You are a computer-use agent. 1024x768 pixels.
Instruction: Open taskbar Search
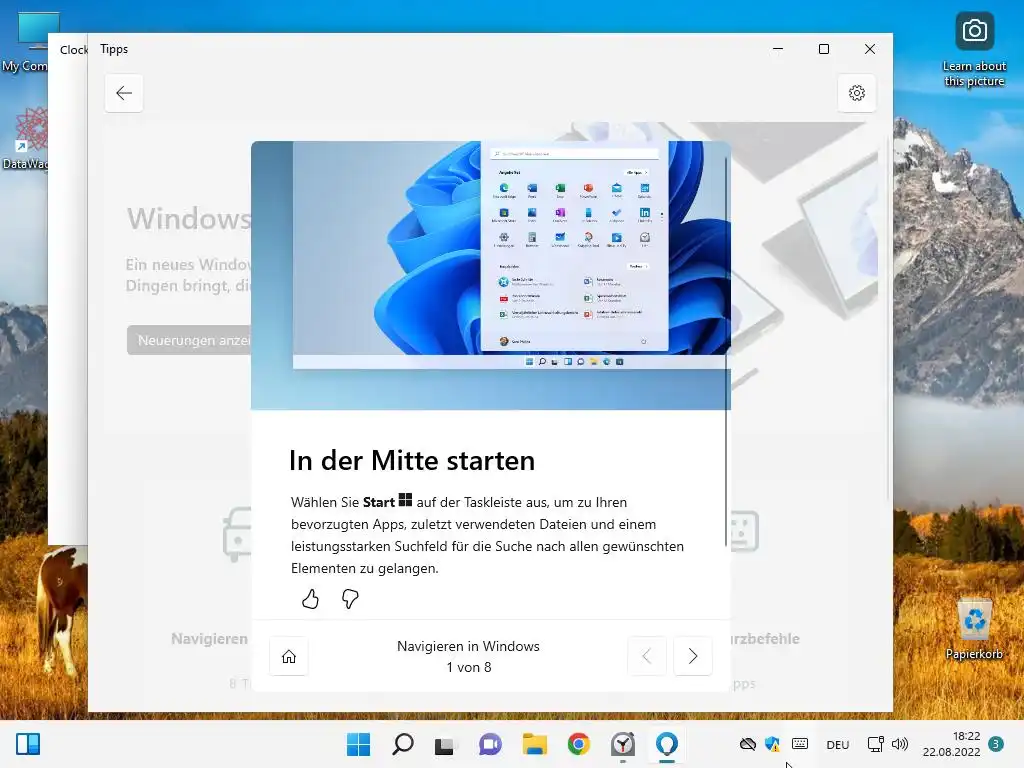[x=402, y=744]
